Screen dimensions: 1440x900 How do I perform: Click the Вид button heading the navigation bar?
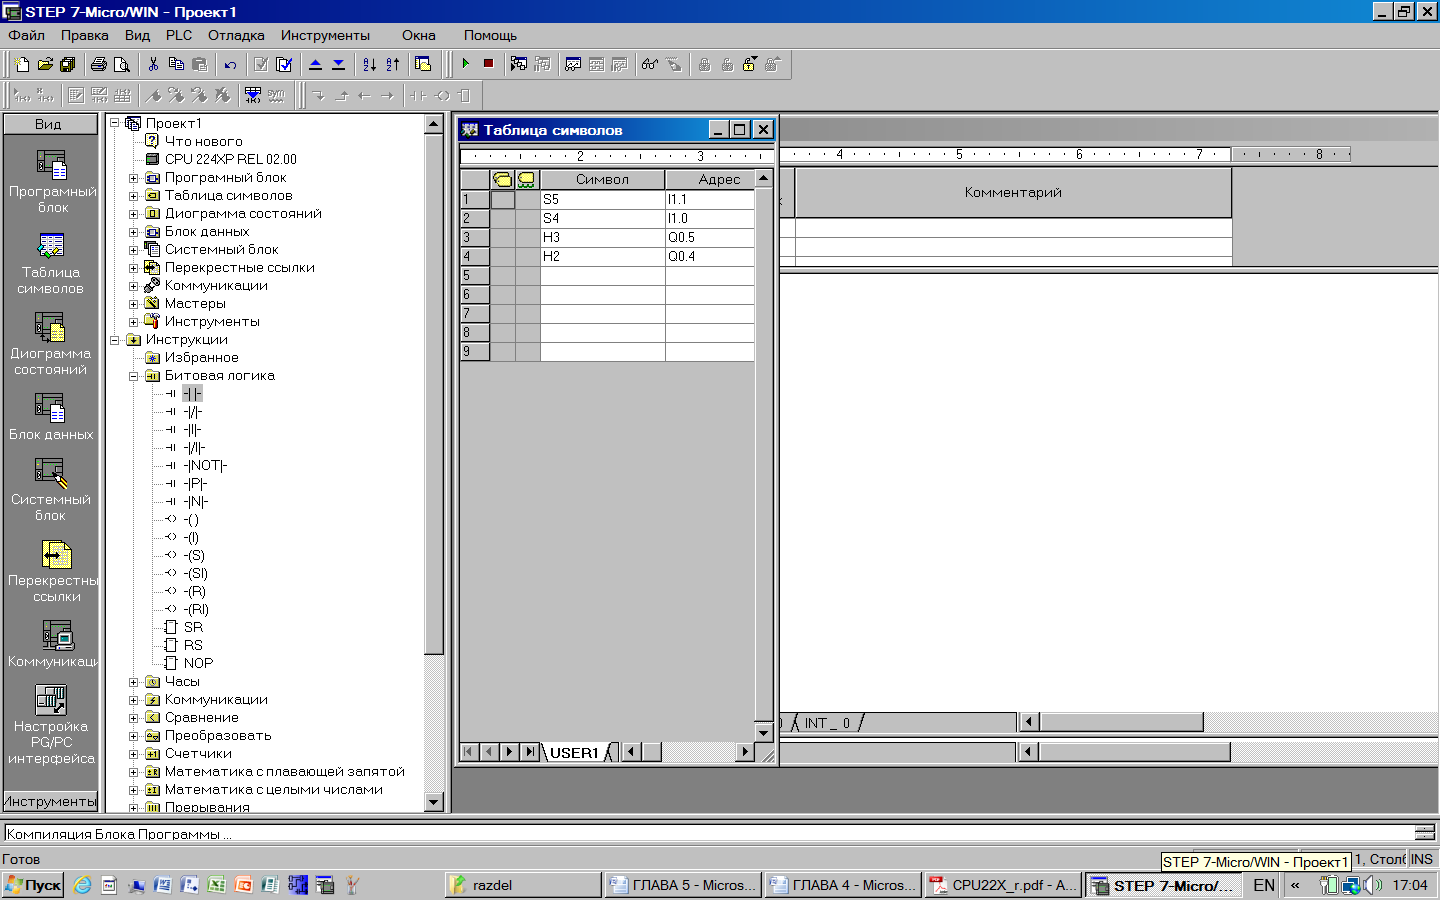(50, 124)
